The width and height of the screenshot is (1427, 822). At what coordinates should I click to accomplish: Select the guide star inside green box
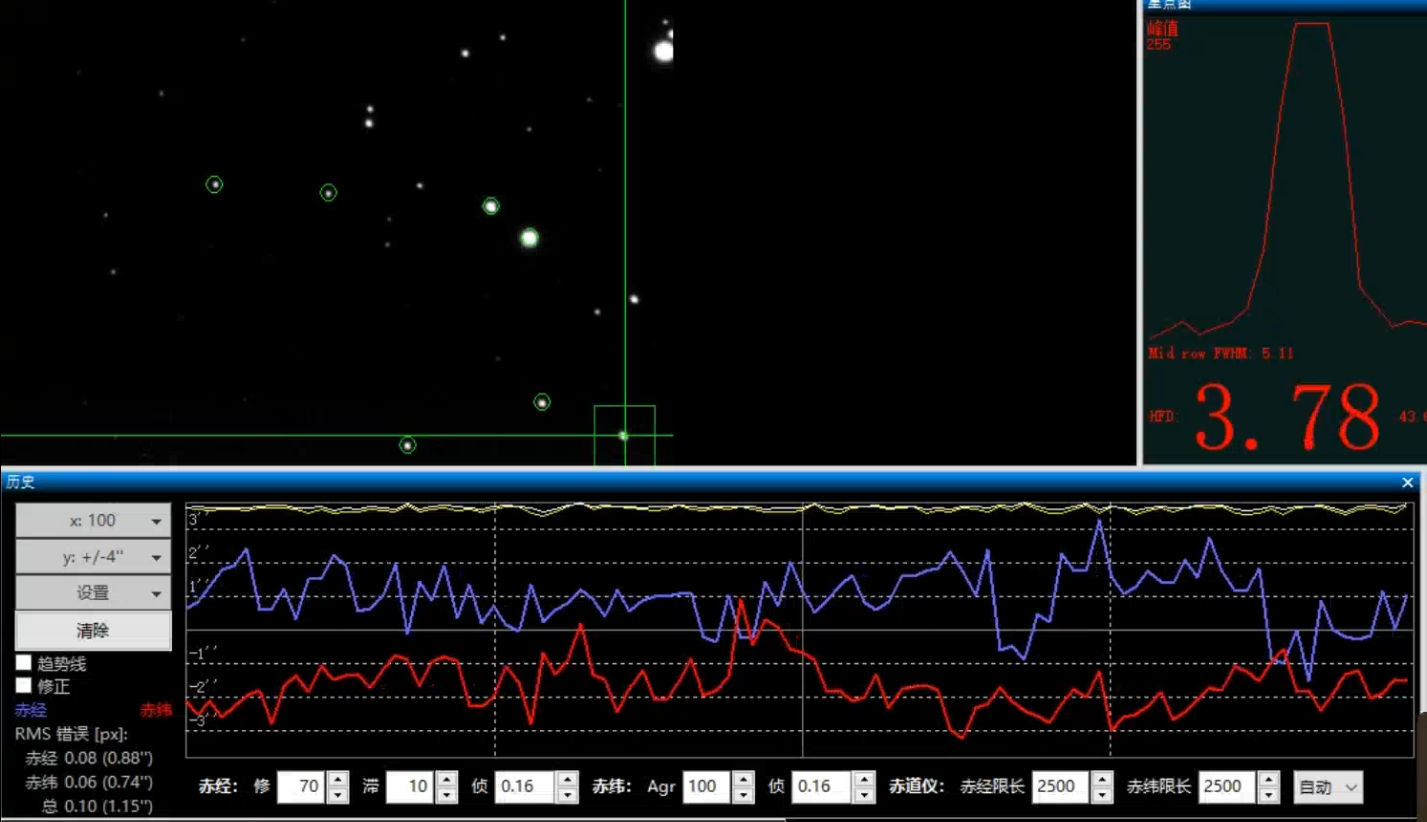click(x=623, y=436)
